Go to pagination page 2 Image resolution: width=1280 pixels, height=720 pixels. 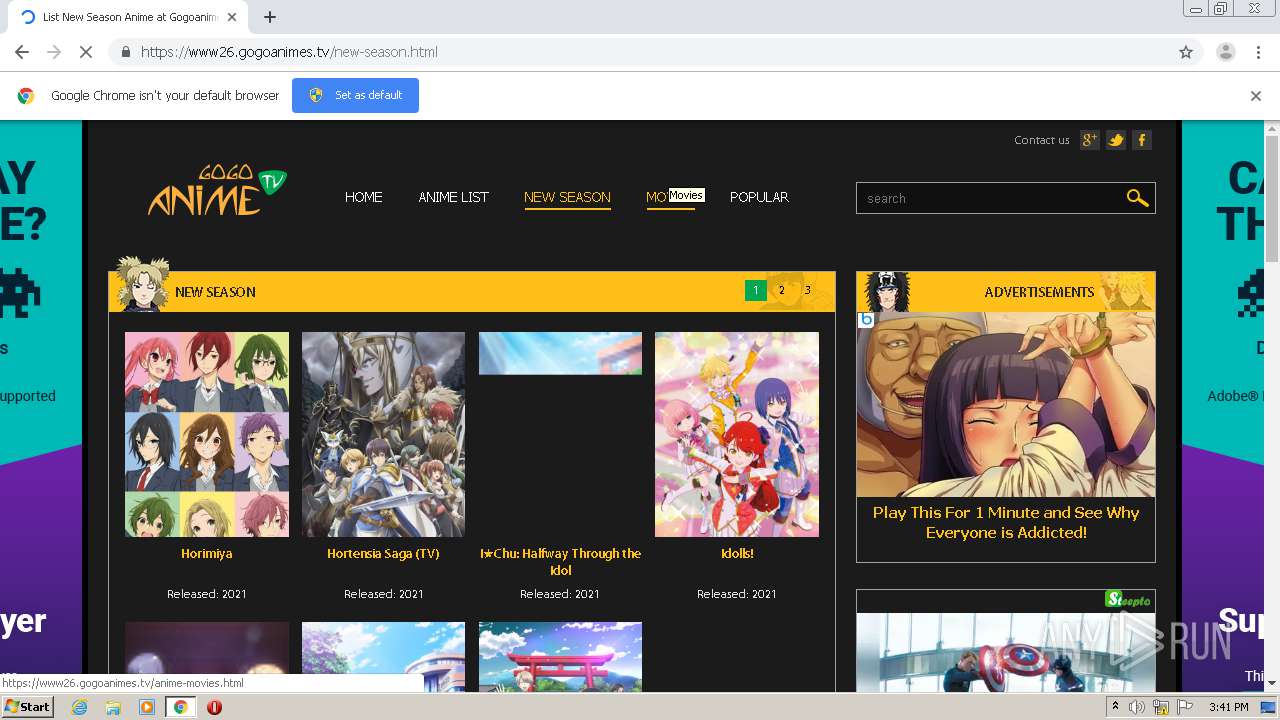point(782,291)
